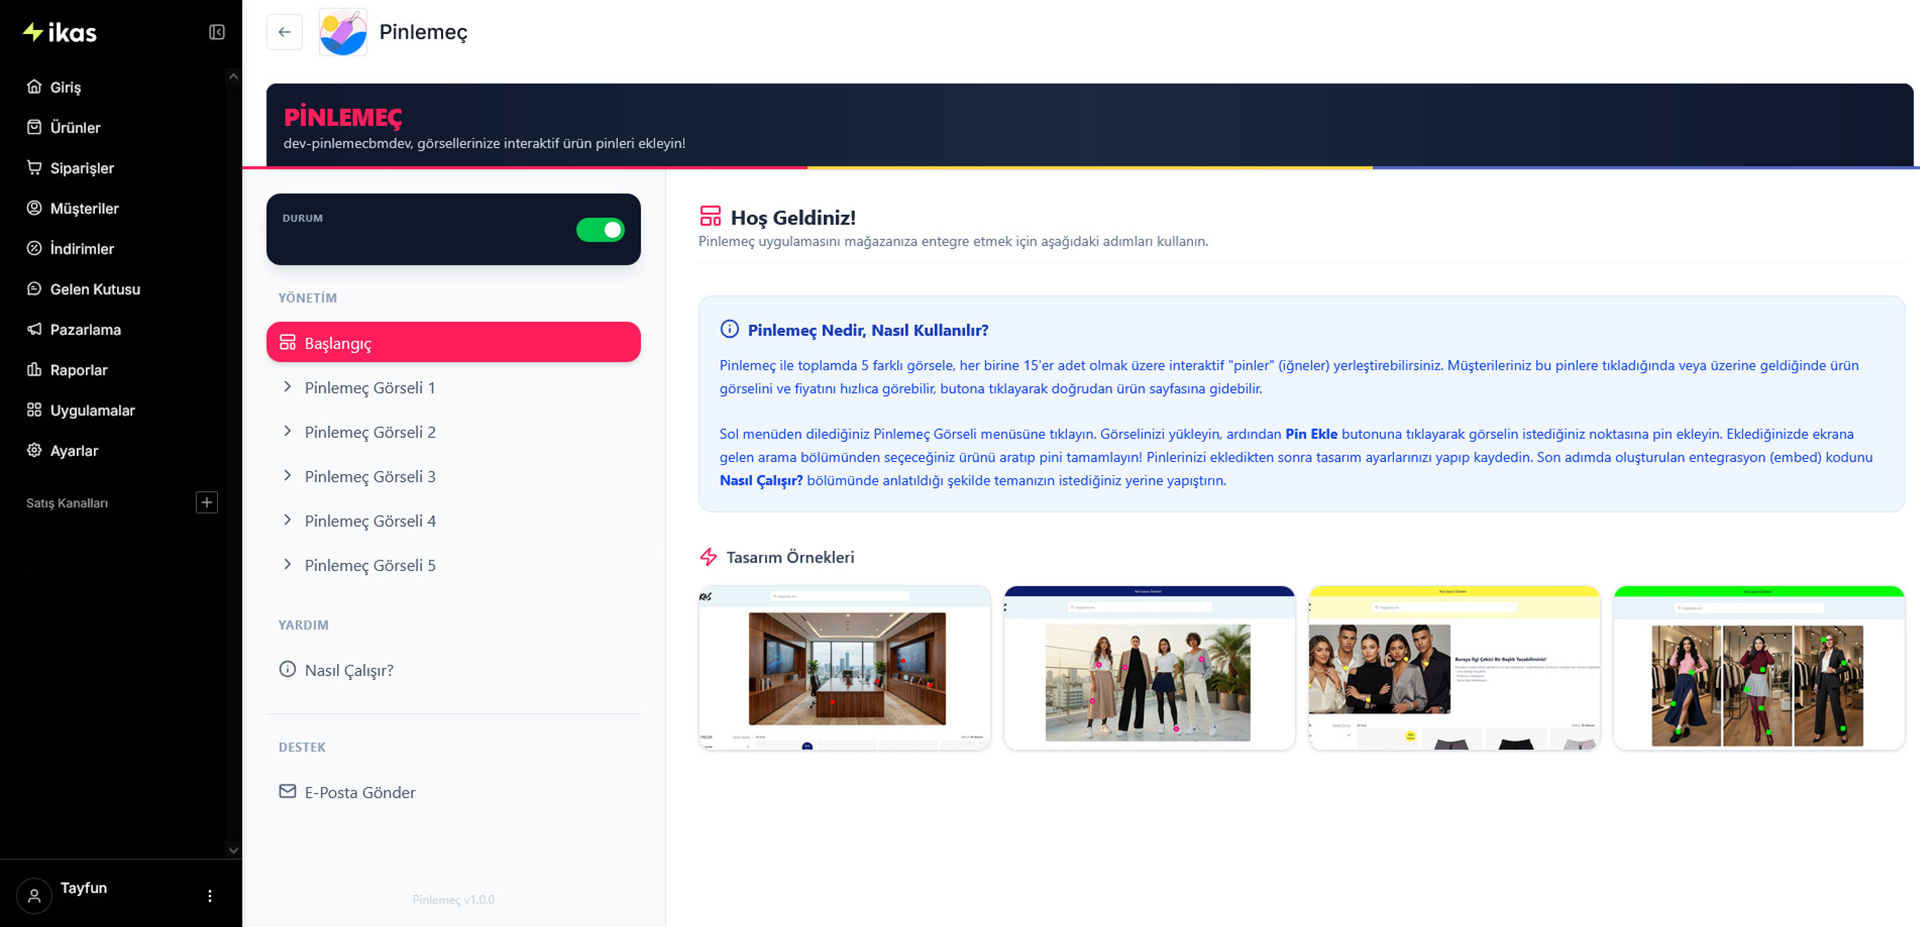Select the Başlangıç menu item

tap(453, 343)
